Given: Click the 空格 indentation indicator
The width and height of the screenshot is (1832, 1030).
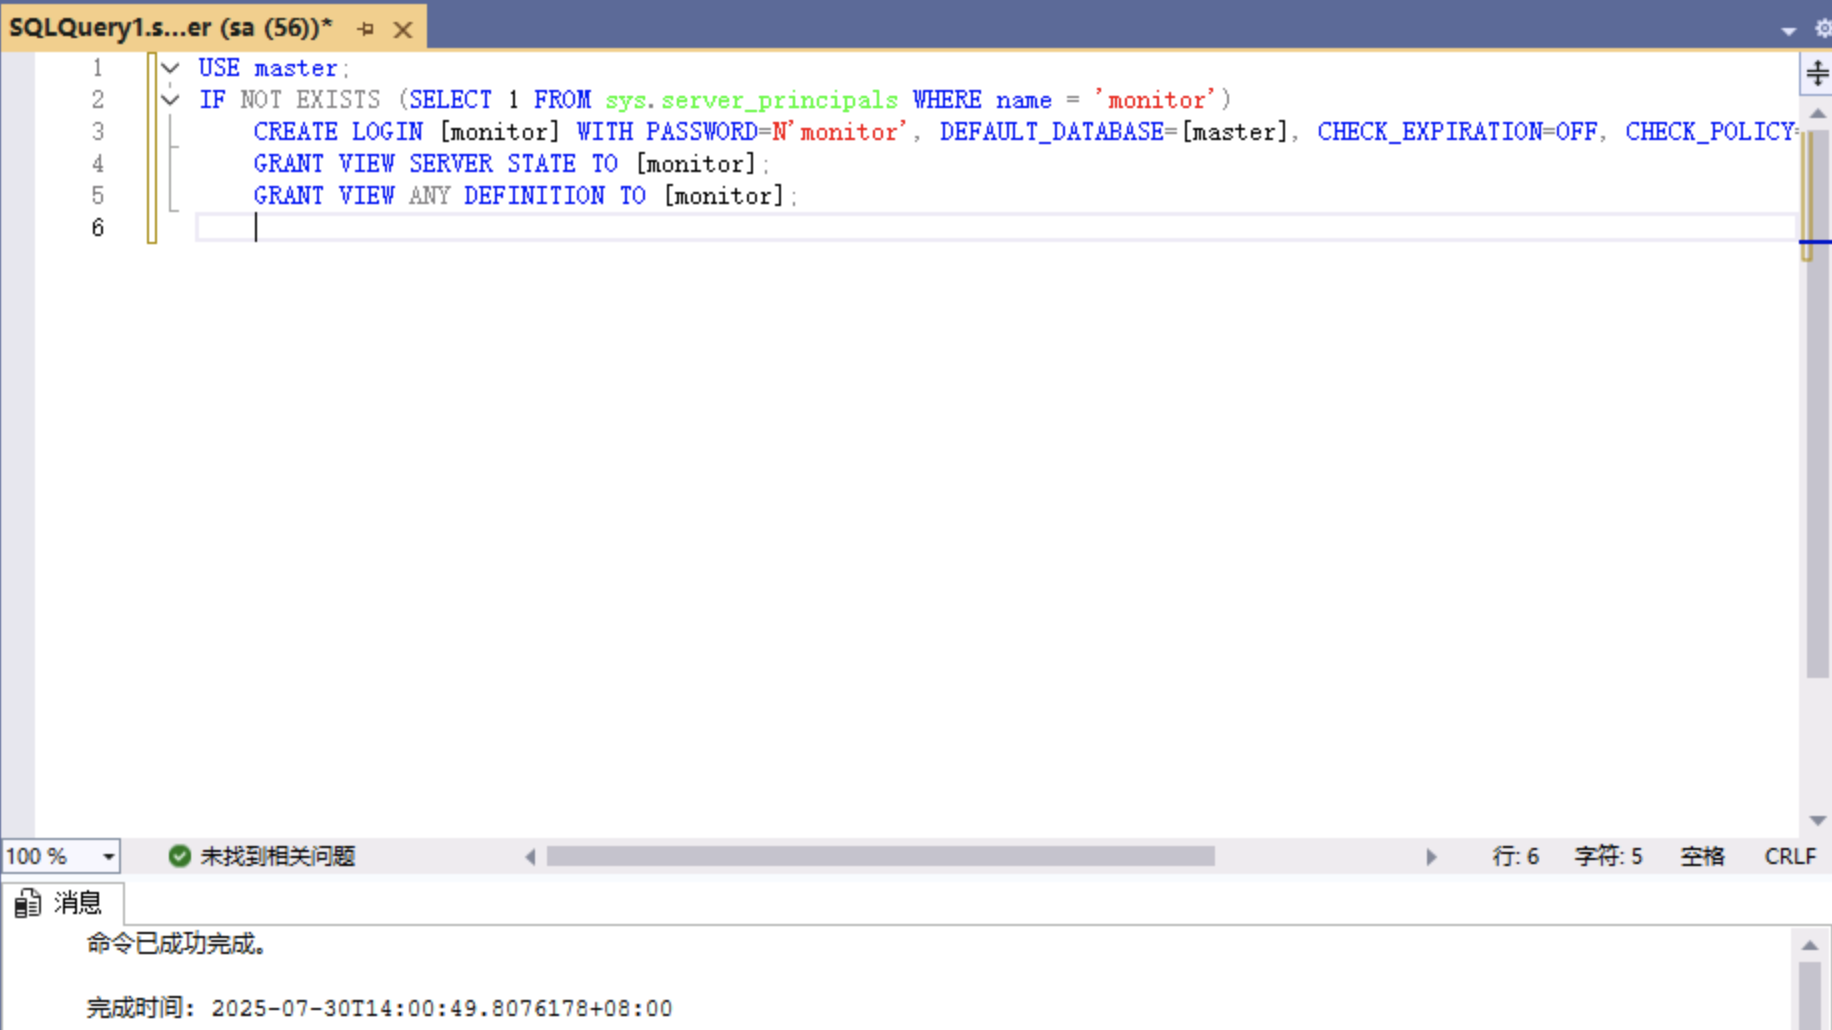Looking at the screenshot, I should tap(1701, 856).
